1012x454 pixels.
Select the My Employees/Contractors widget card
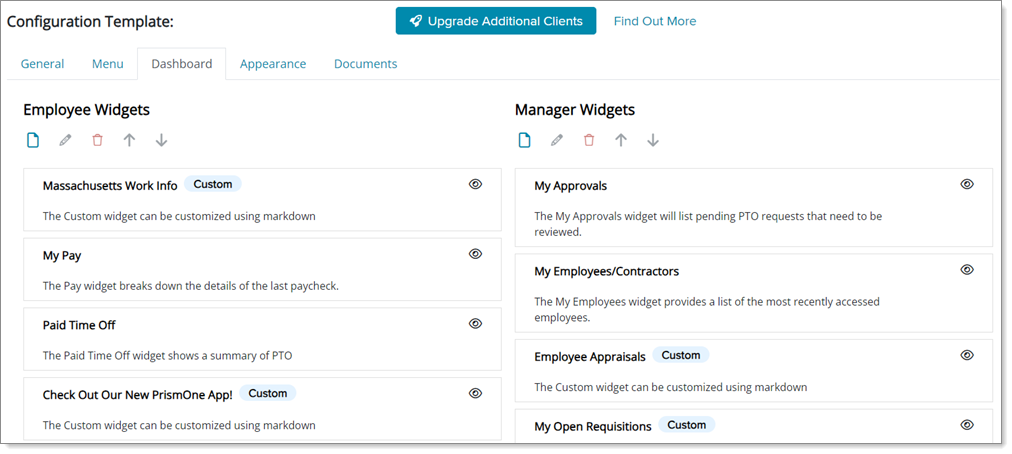[x=754, y=293]
